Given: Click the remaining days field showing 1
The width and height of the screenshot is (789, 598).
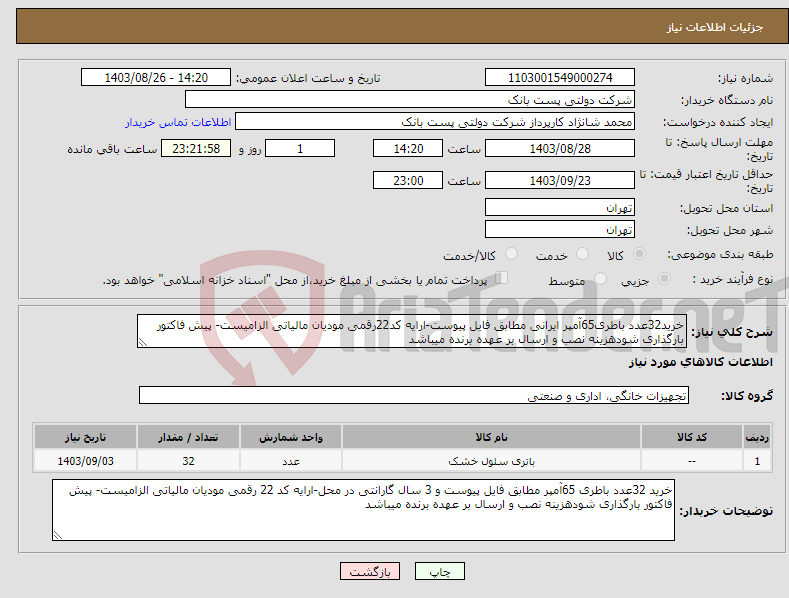Looking at the screenshot, I should pyautogui.click(x=300, y=148).
